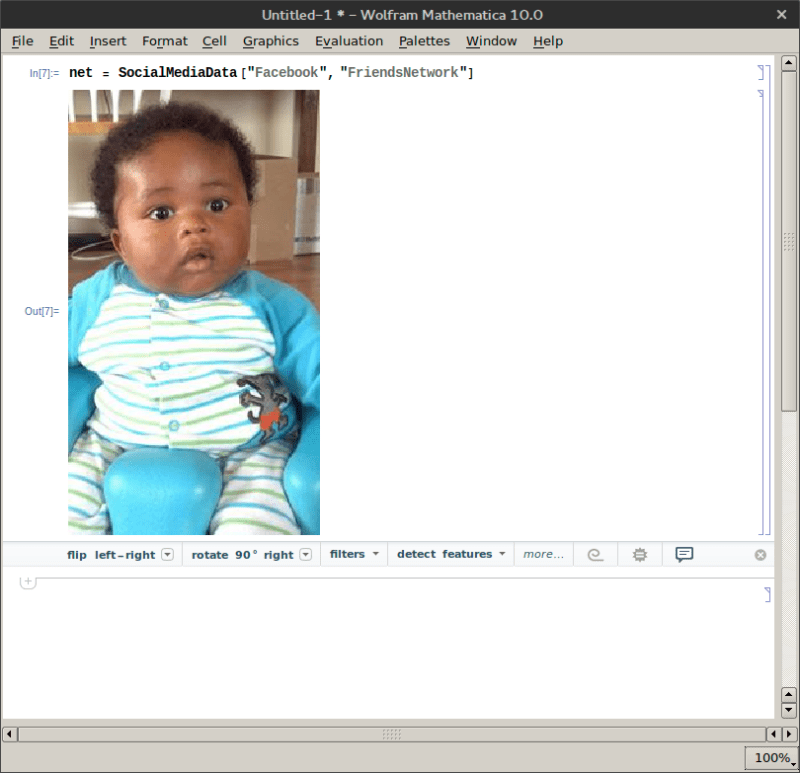This screenshot has width=800, height=773.
Task: Open the detect features dropdown
Action: coord(451,554)
